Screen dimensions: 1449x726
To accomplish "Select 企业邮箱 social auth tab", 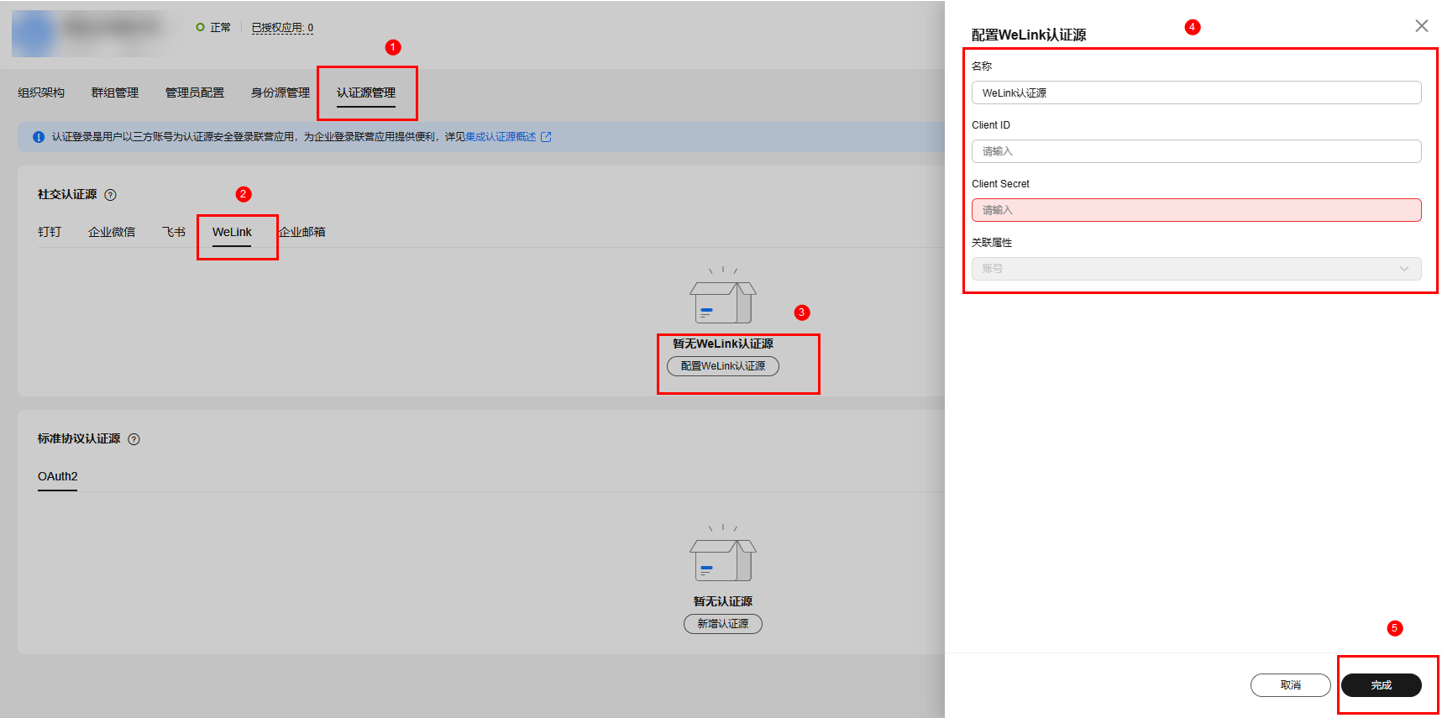I will 302,232.
